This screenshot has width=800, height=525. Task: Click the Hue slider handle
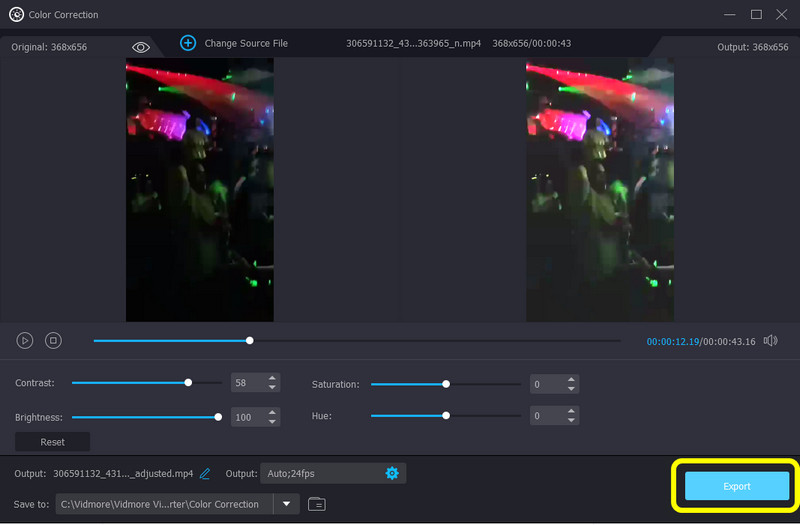[446, 416]
